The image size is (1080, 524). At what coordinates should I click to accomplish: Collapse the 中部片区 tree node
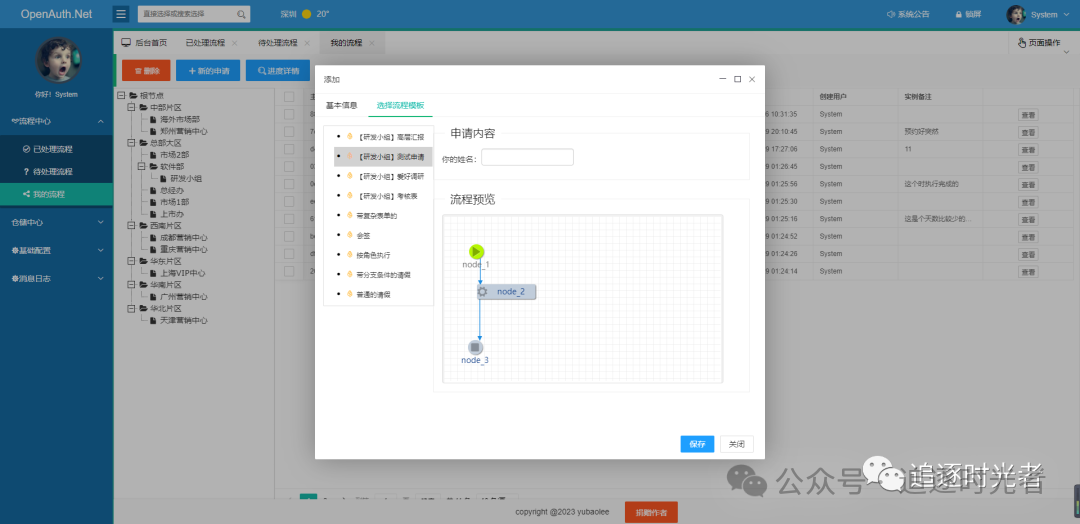pos(132,107)
